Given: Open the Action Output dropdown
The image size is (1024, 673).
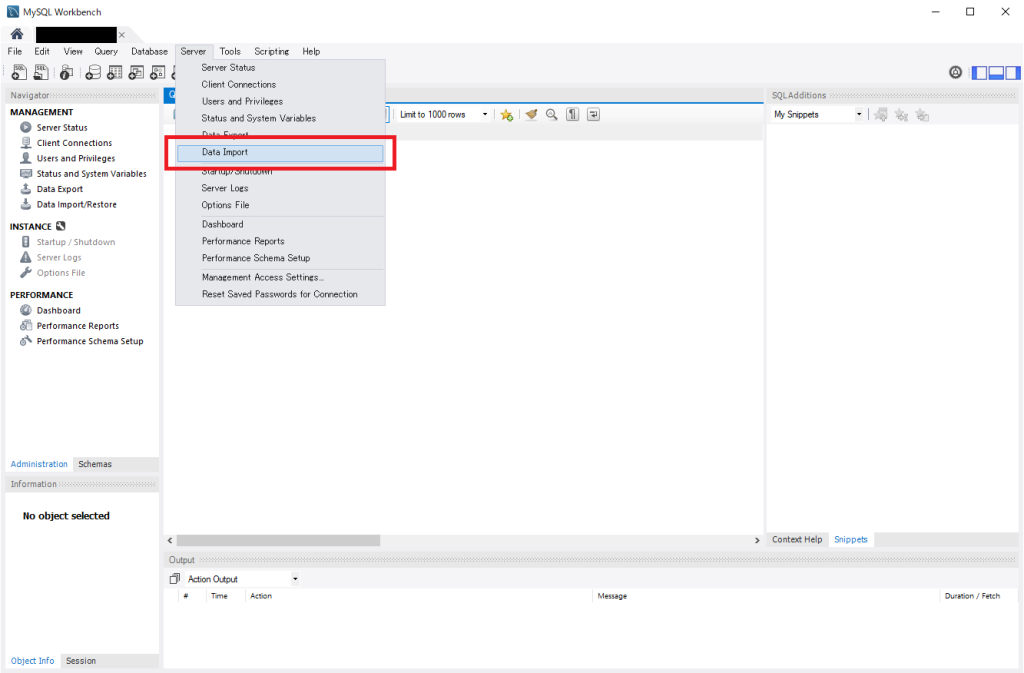Looking at the screenshot, I should click(294, 578).
